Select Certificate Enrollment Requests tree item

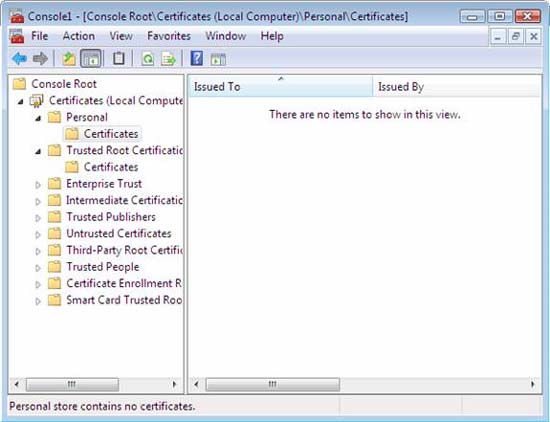click(x=124, y=283)
